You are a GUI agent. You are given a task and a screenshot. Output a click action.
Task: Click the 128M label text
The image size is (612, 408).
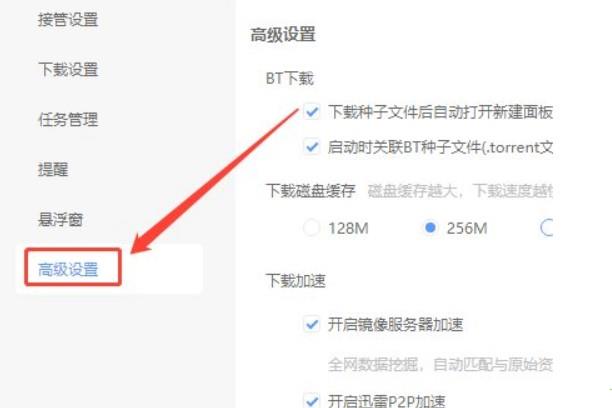tap(348, 228)
